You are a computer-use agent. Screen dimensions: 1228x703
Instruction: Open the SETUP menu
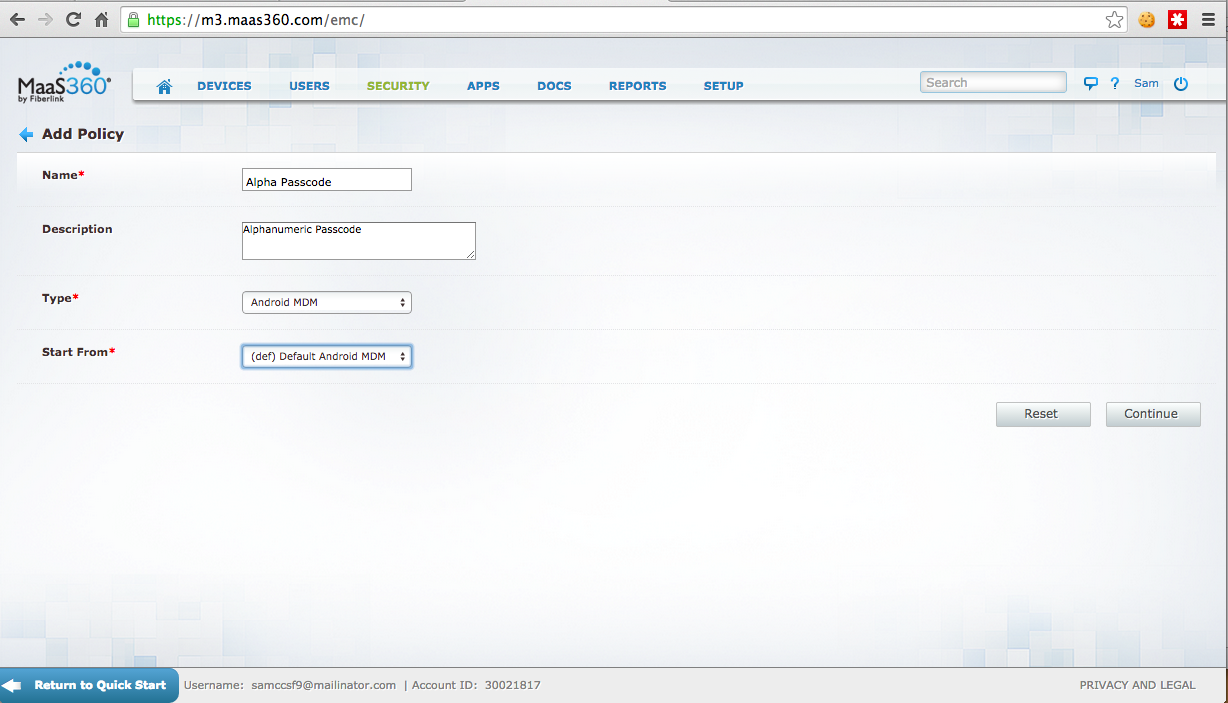tap(723, 86)
